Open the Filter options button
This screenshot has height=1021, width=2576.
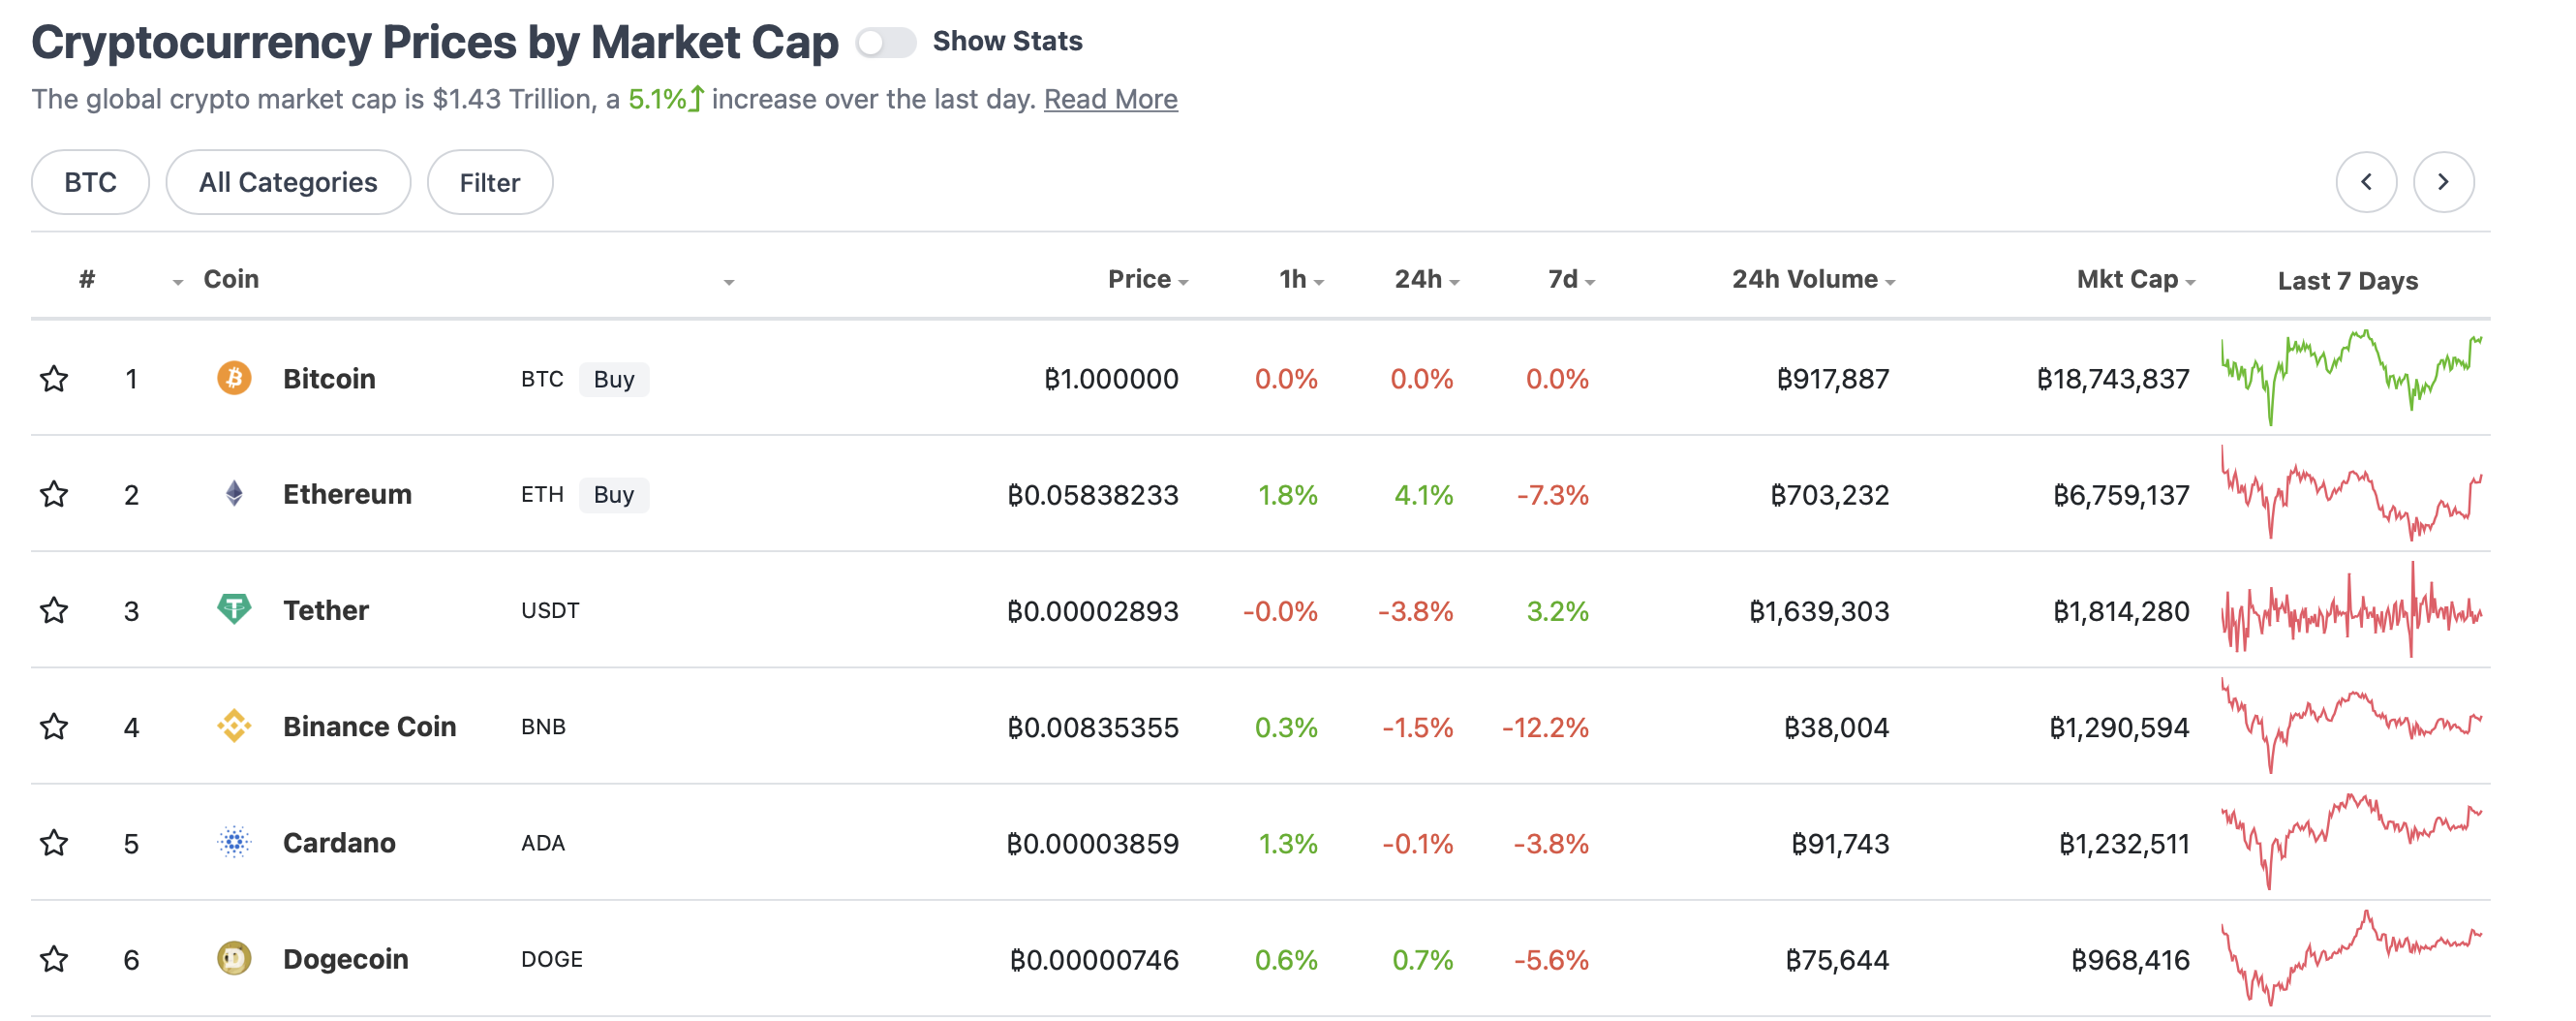click(x=490, y=182)
